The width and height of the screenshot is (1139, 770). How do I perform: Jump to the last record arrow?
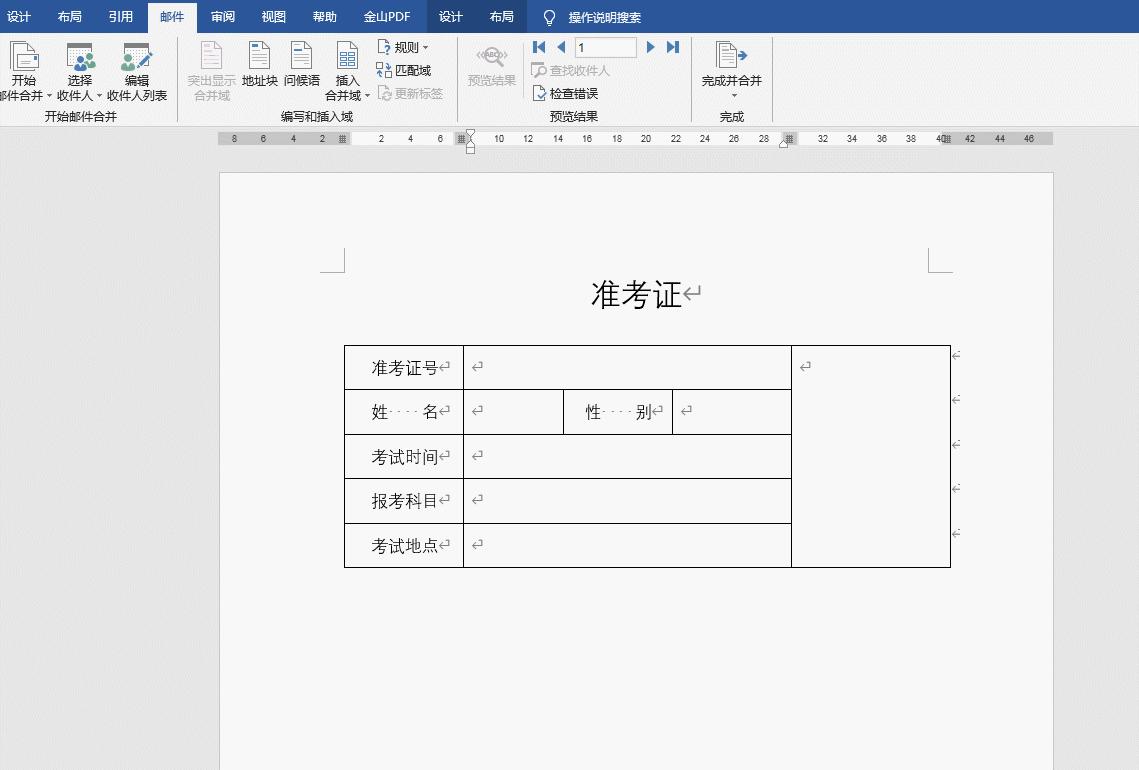pos(672,46)
